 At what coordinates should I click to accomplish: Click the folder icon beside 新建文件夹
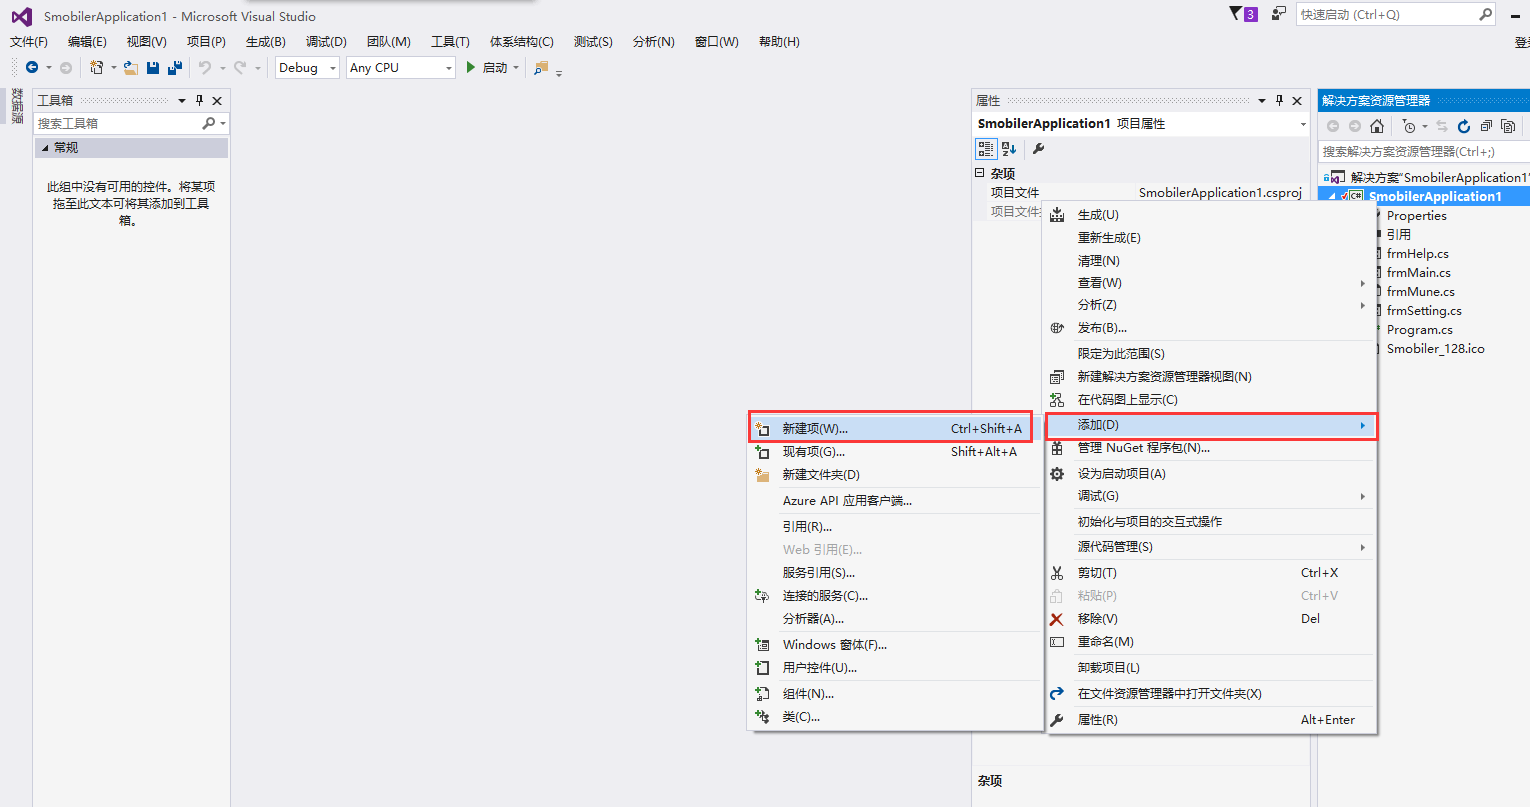[x=762, y=475]
